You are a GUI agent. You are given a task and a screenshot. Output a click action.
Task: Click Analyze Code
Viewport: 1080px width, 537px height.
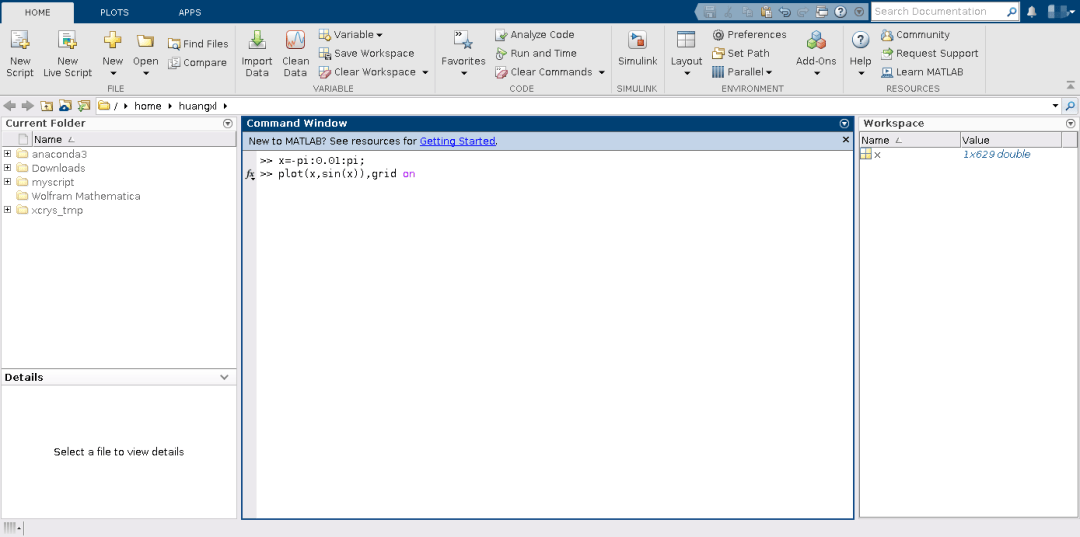click(x=534, y=34)
